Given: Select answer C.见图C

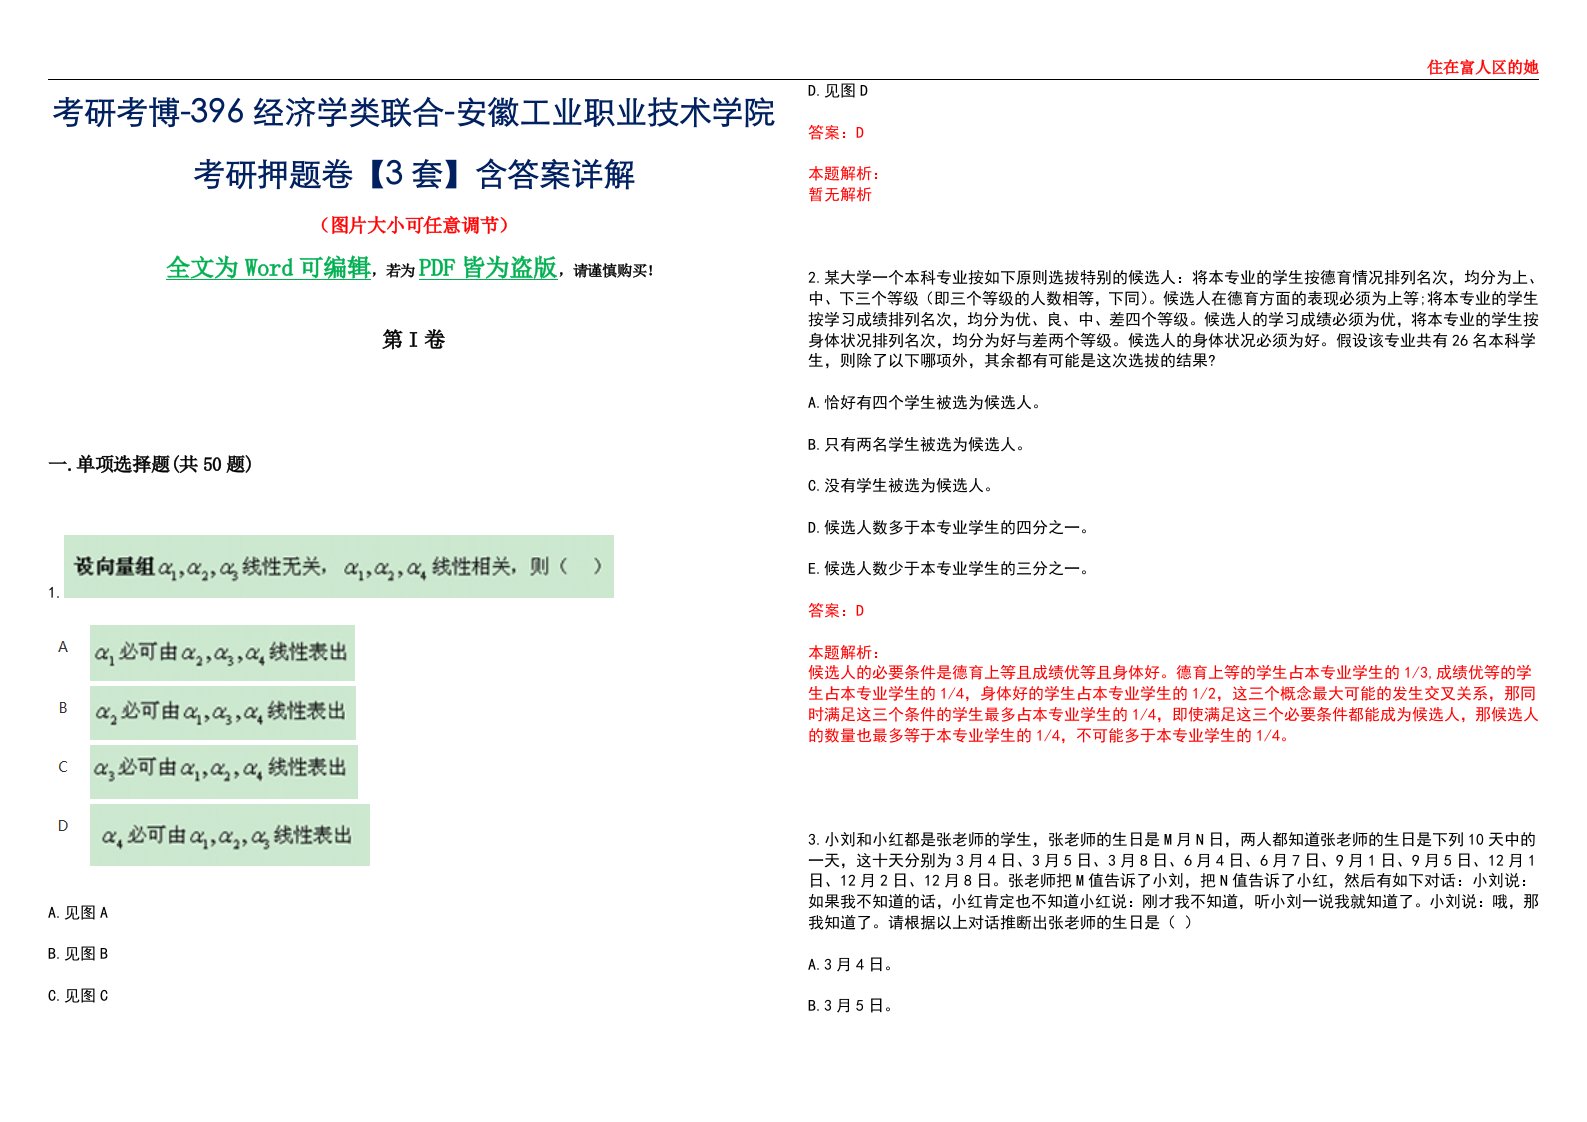Looking at the screenshot, I should coord(78,996).
